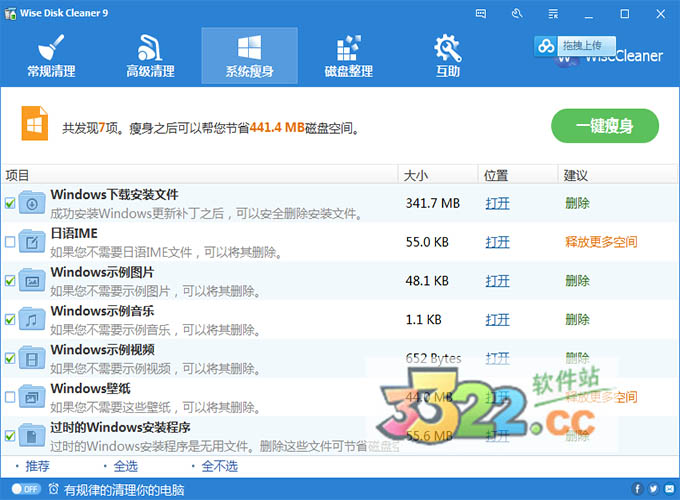This screenshot has height=500, width=680.
Task: Click the 全选 select all link
Action: 125,466
